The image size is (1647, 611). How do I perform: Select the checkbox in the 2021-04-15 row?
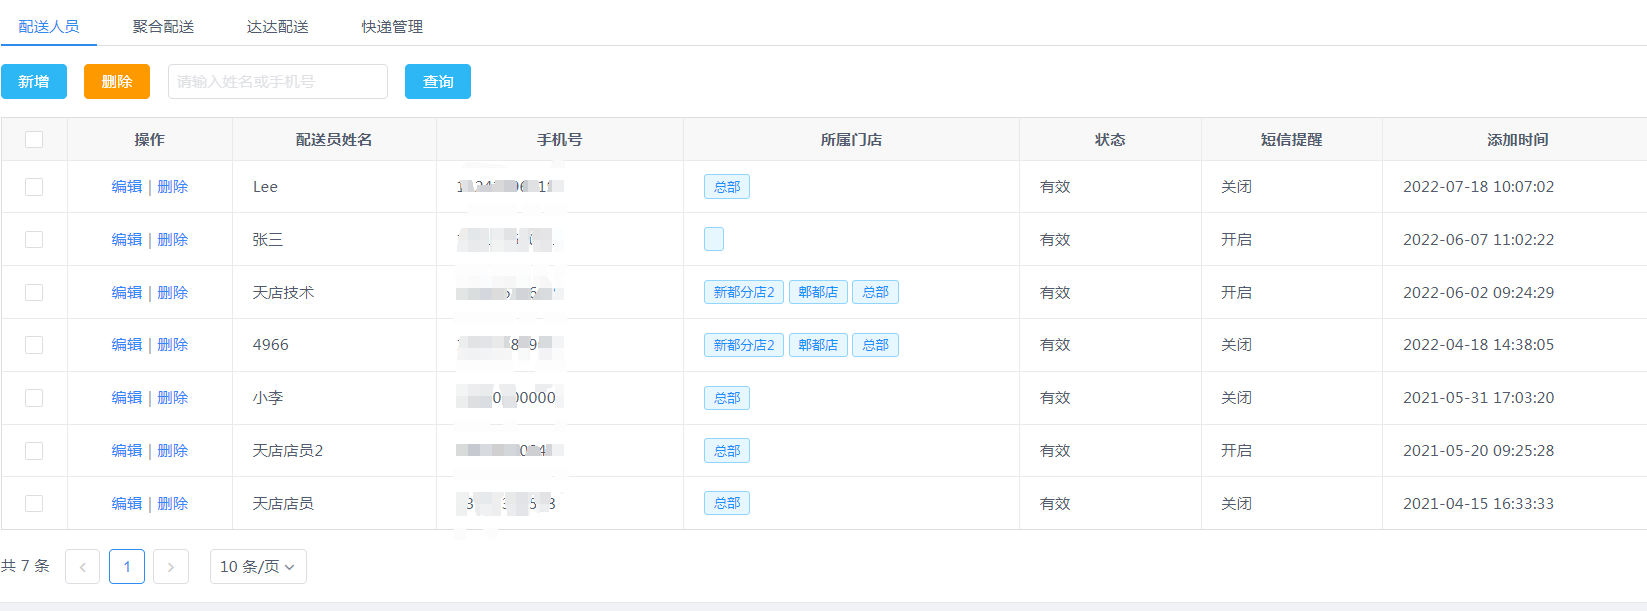pyautogui.click(x=34, y=504)
